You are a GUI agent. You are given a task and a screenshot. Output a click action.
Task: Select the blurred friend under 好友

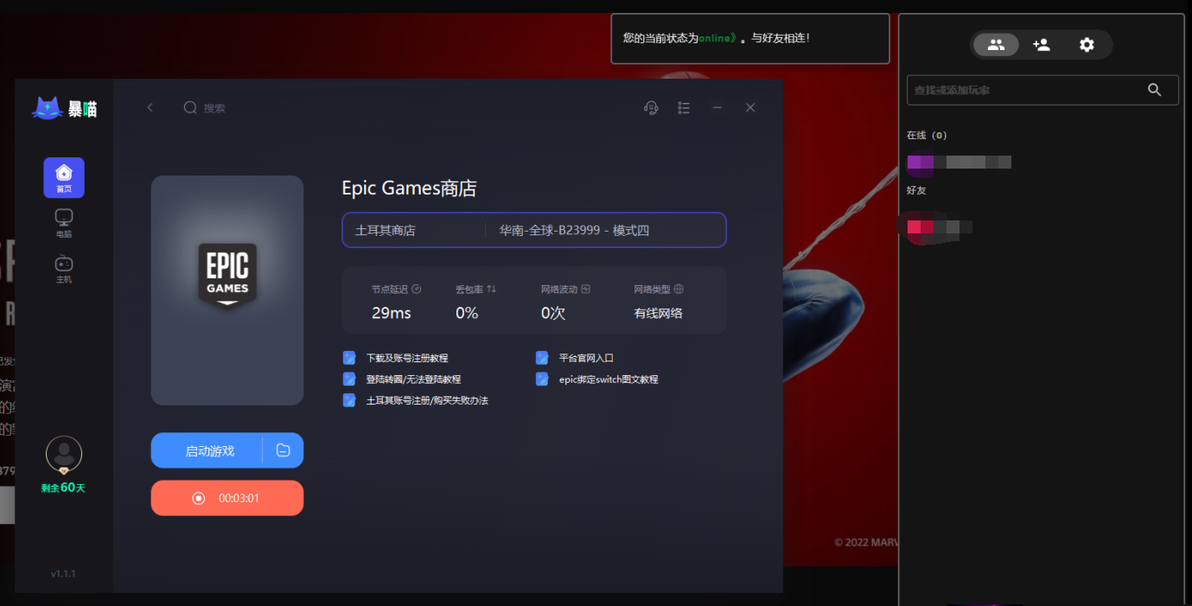940,227
